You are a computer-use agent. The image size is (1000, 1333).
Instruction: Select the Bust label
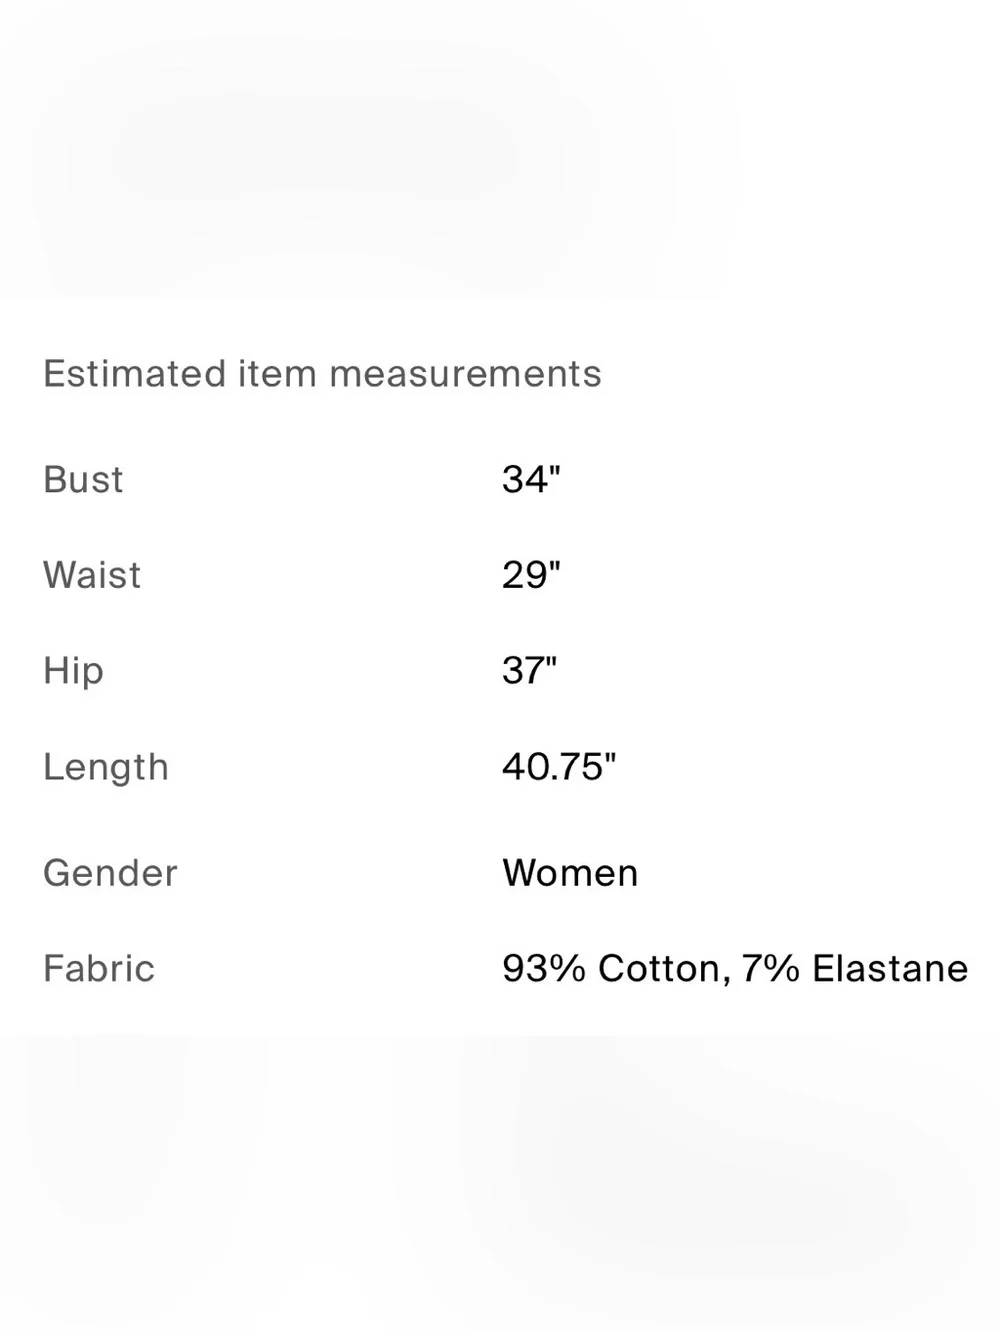83,480
